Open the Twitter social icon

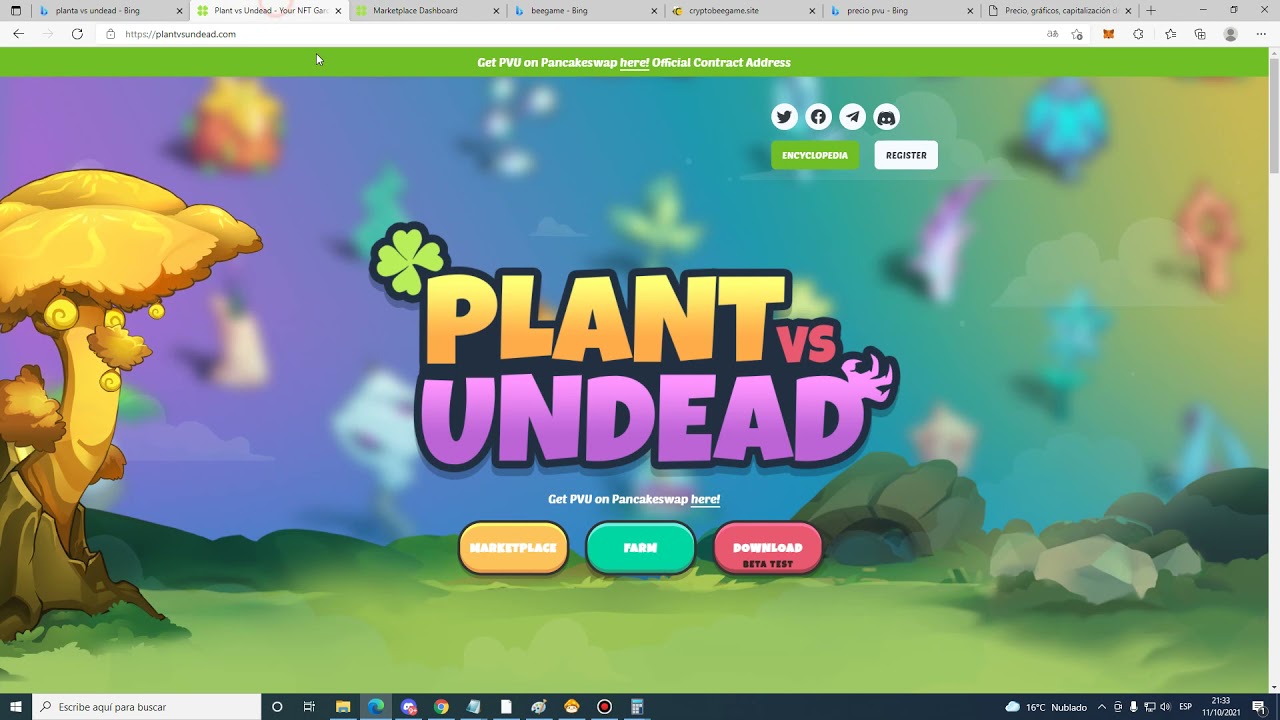pyautogui.click(x=785, y=117)
